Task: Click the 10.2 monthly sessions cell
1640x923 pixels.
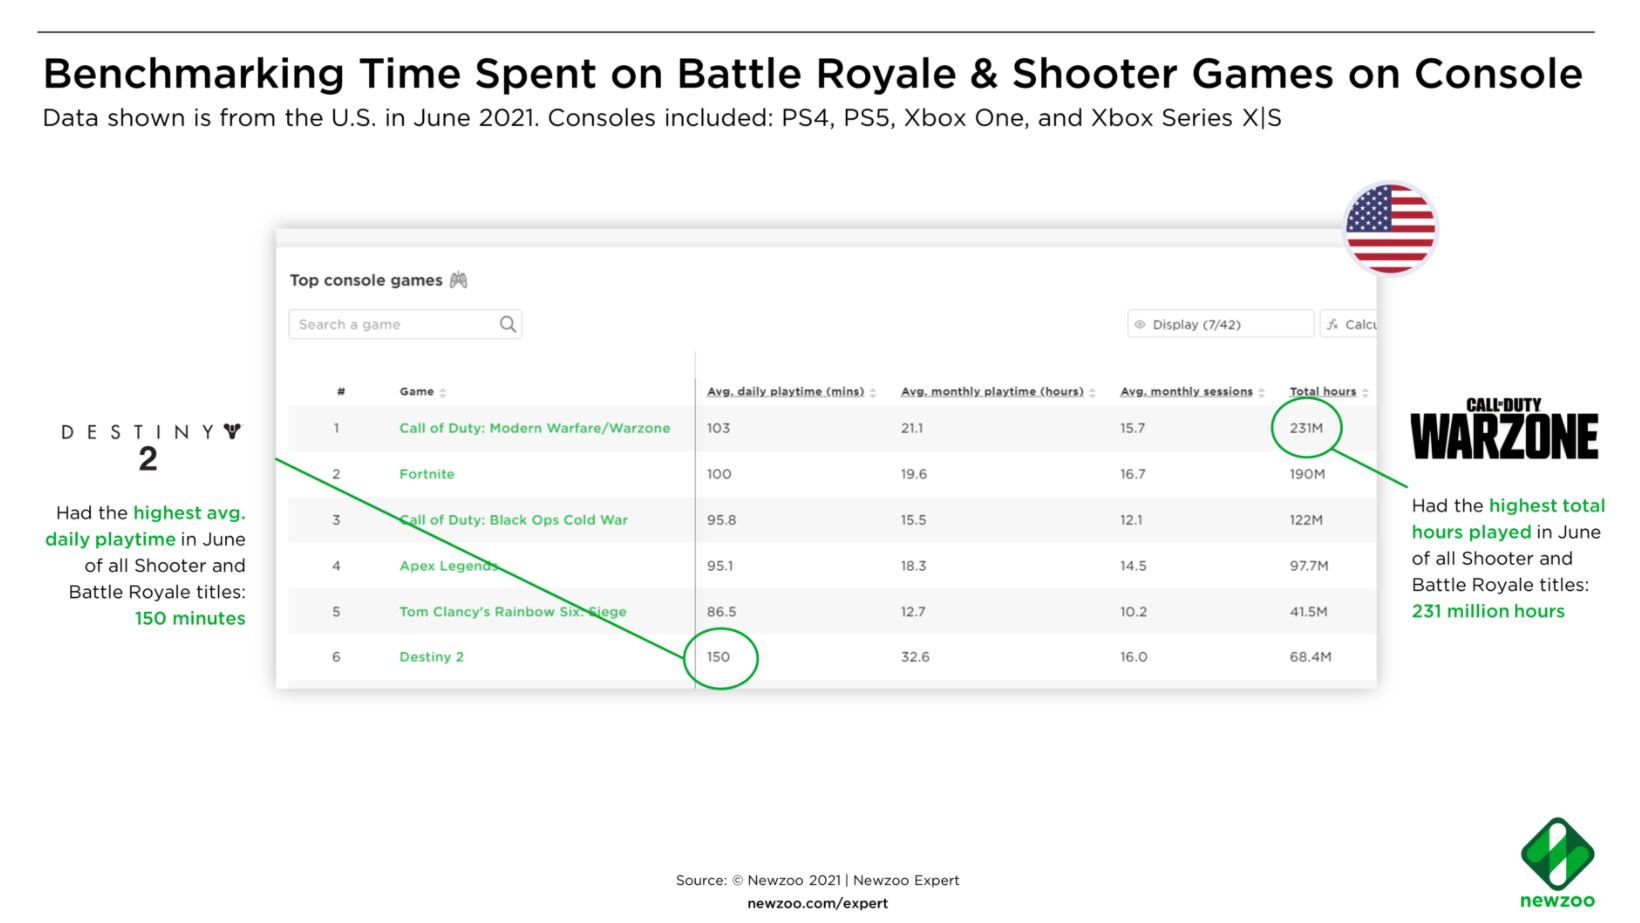Action: click(1133, 612)
